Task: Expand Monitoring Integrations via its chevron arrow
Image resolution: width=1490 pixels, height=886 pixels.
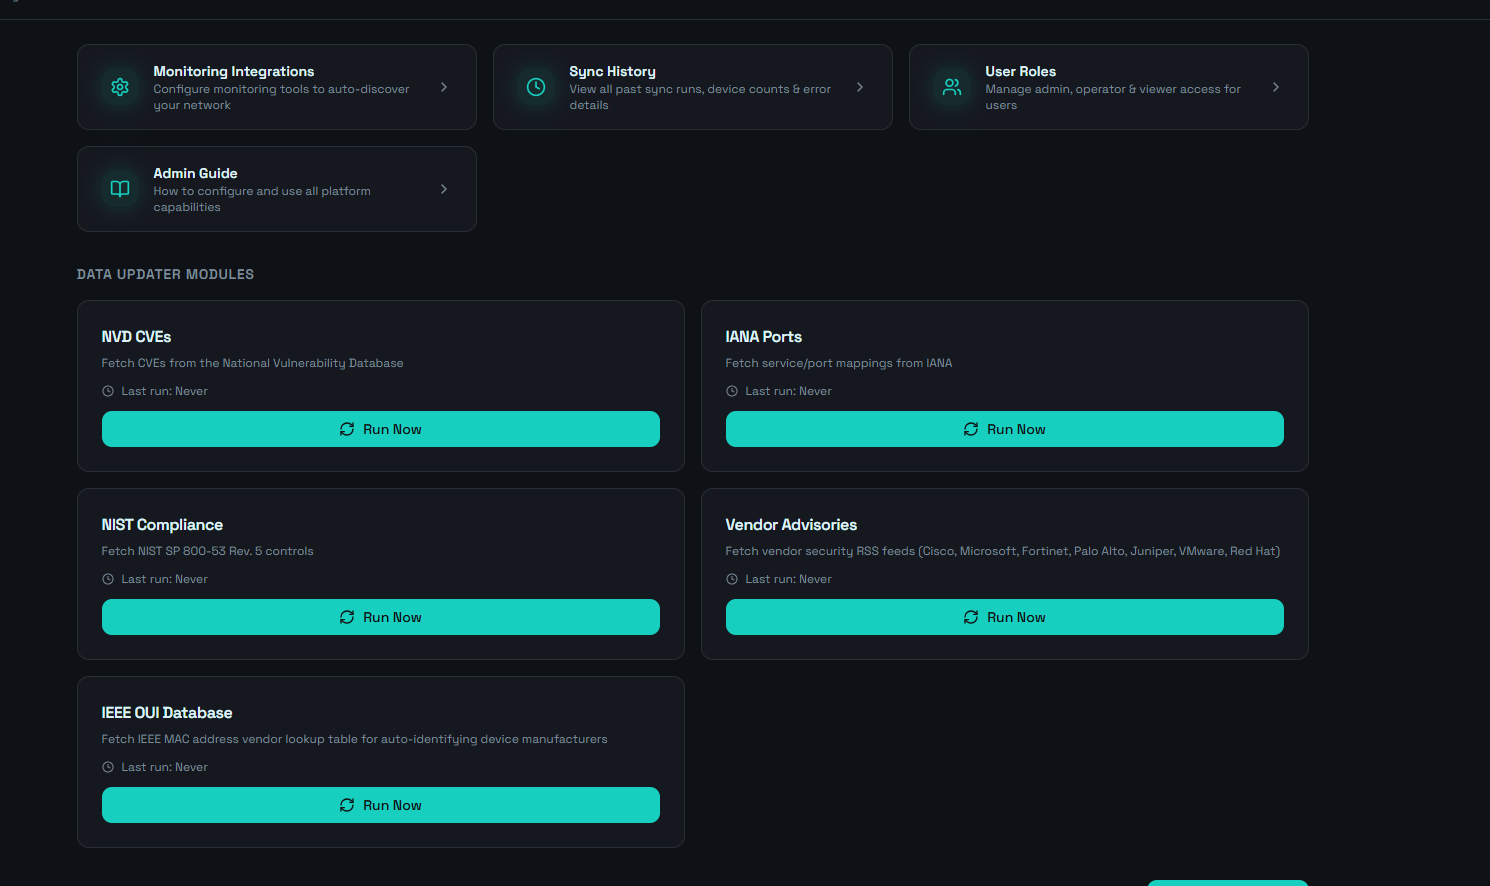Action: [443, 87]
